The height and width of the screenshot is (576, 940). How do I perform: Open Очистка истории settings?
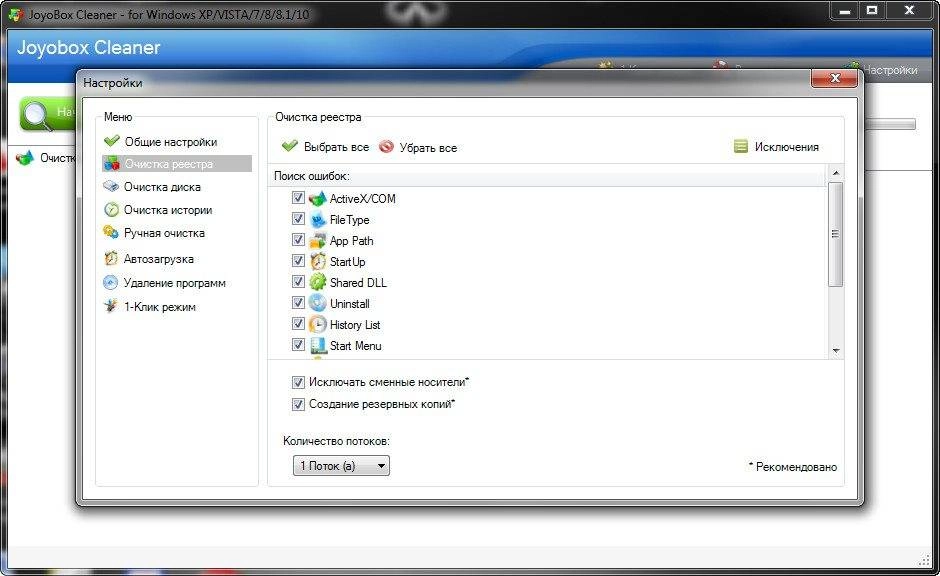(x=168, y=210)
